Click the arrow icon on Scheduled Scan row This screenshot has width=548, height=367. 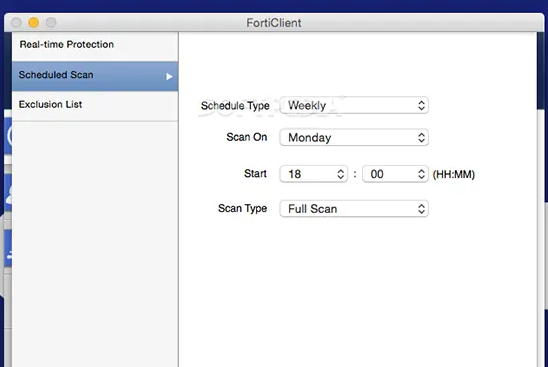(x=169, y=76)
